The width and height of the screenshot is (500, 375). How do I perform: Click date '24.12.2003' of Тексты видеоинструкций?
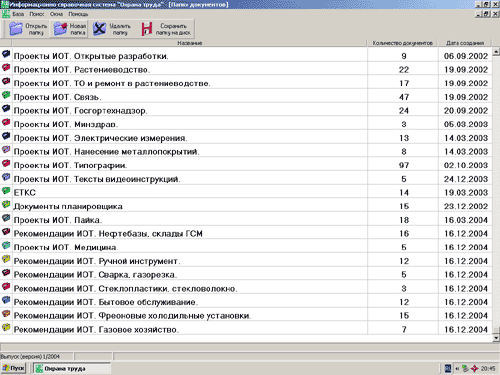tap(466, 179)
